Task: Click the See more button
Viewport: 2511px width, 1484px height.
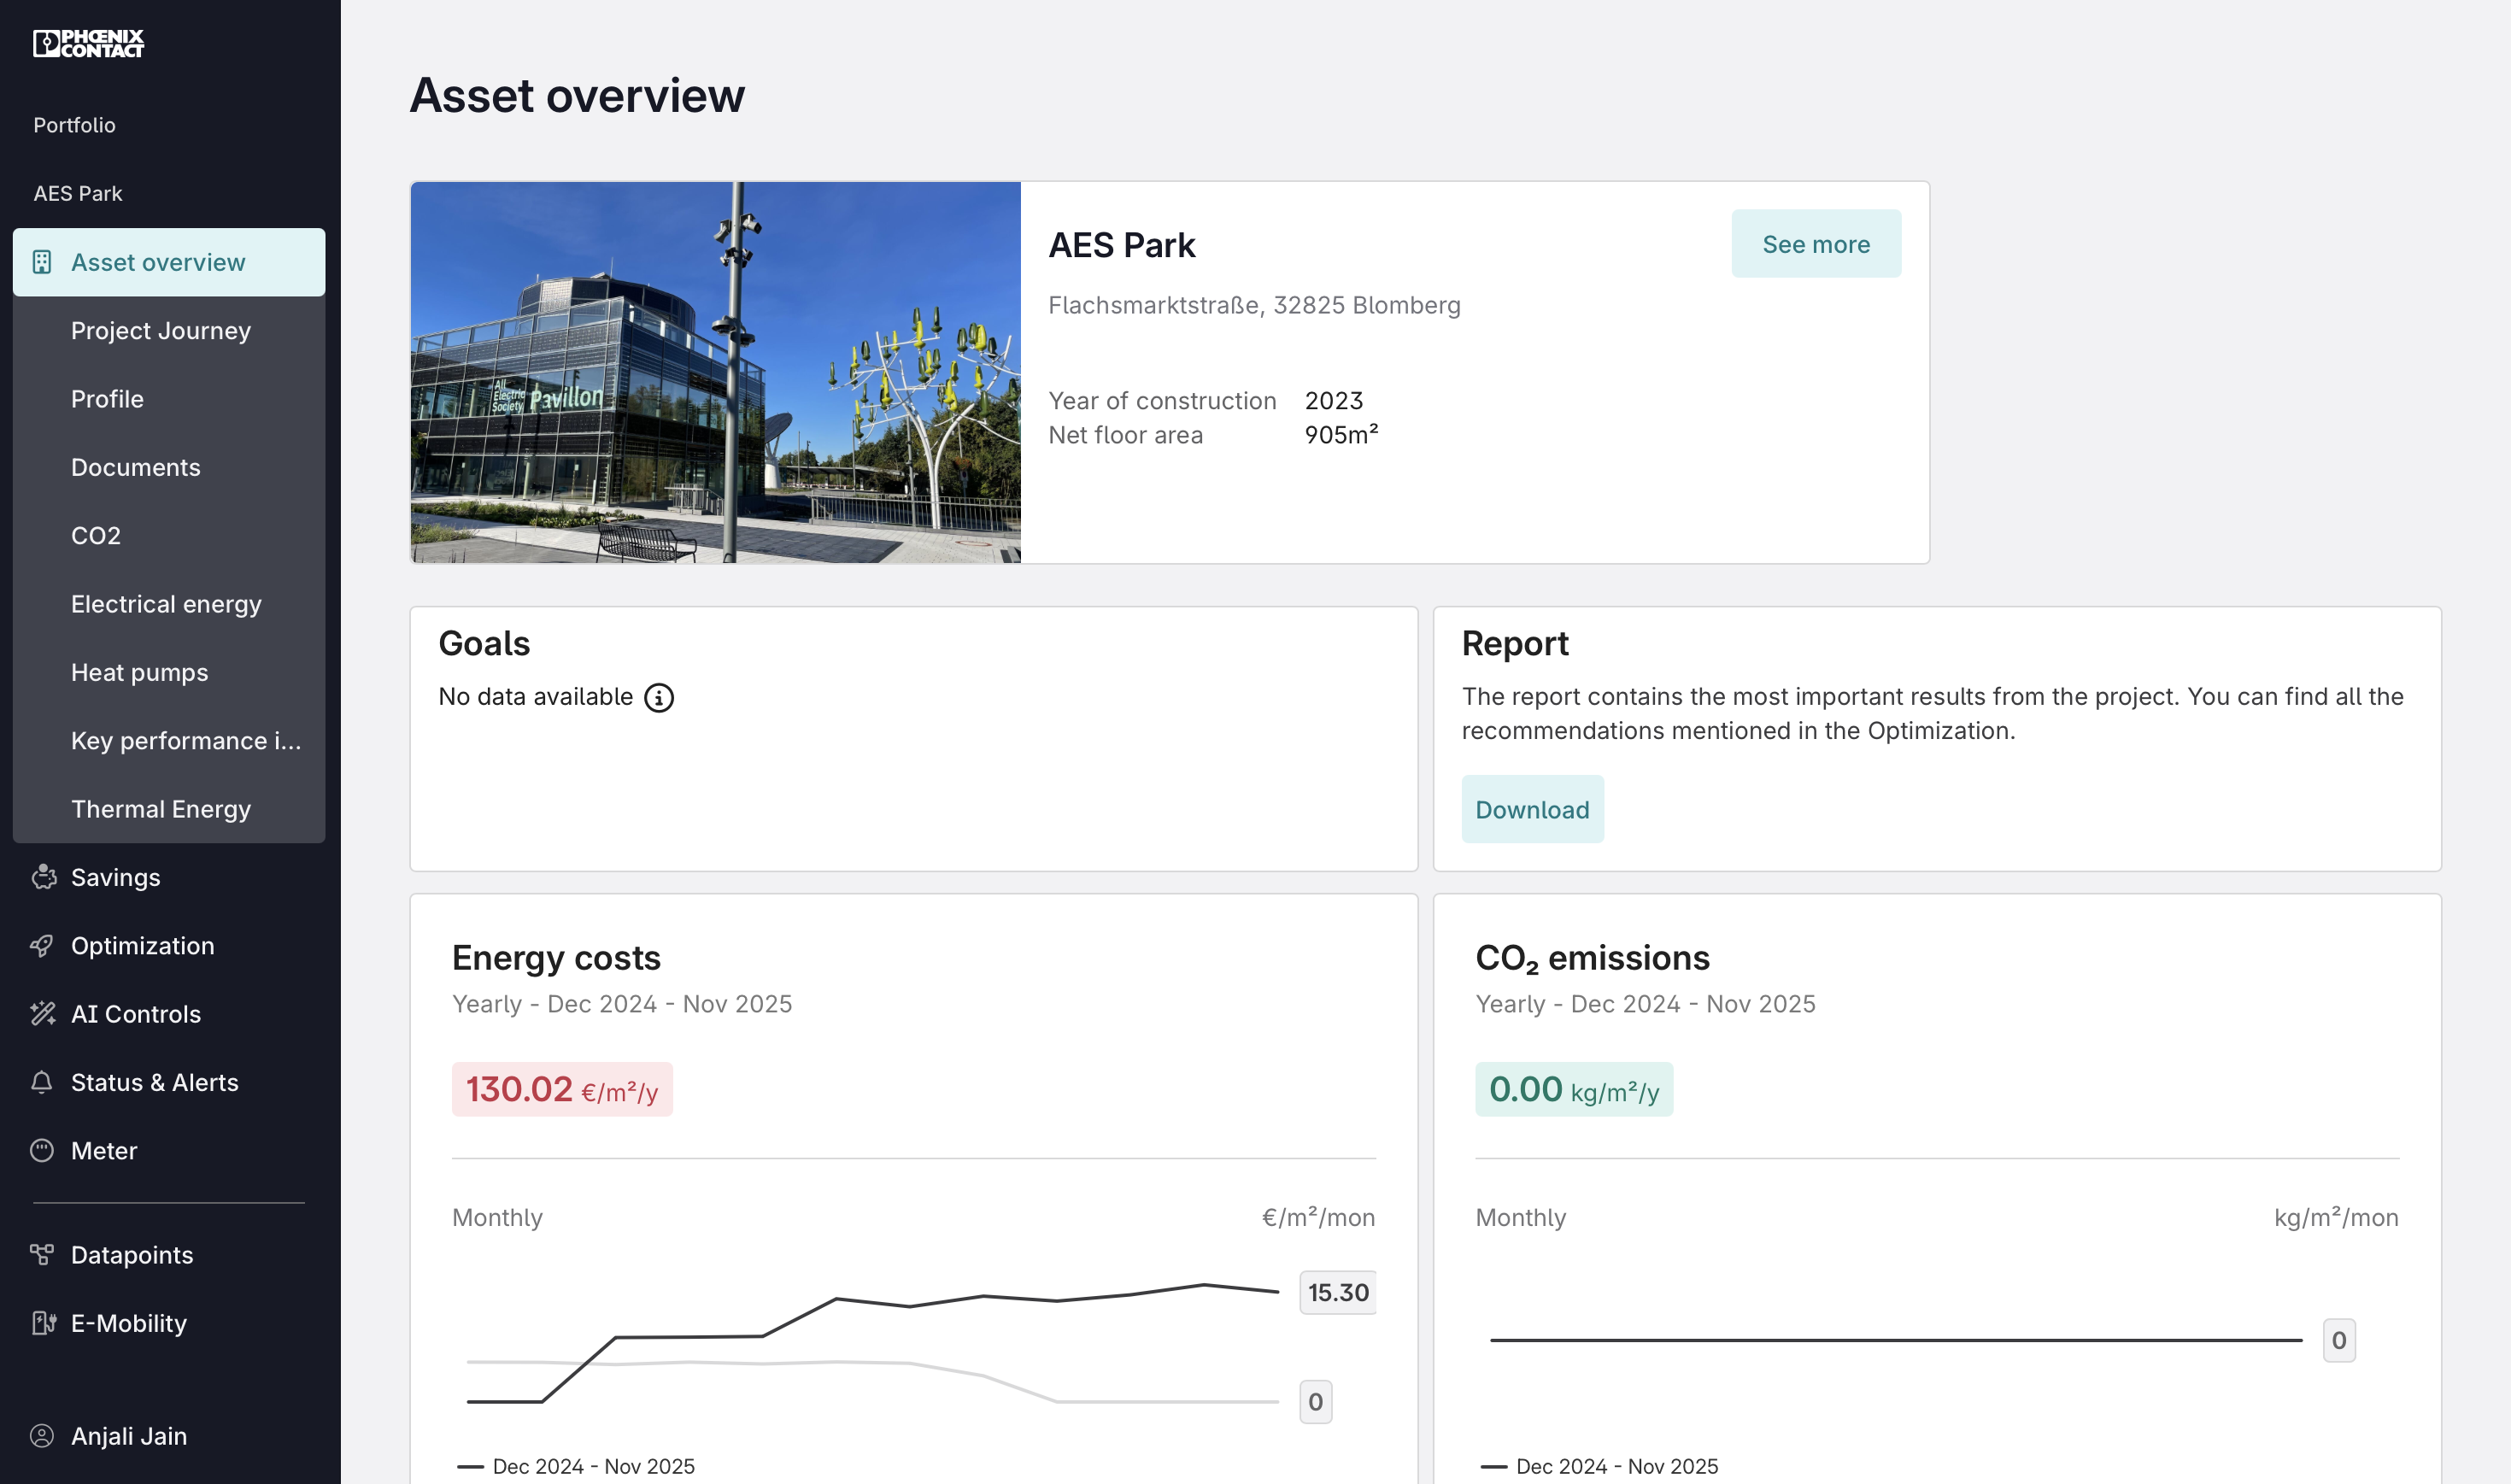Action: click(x=1815, y=244)
